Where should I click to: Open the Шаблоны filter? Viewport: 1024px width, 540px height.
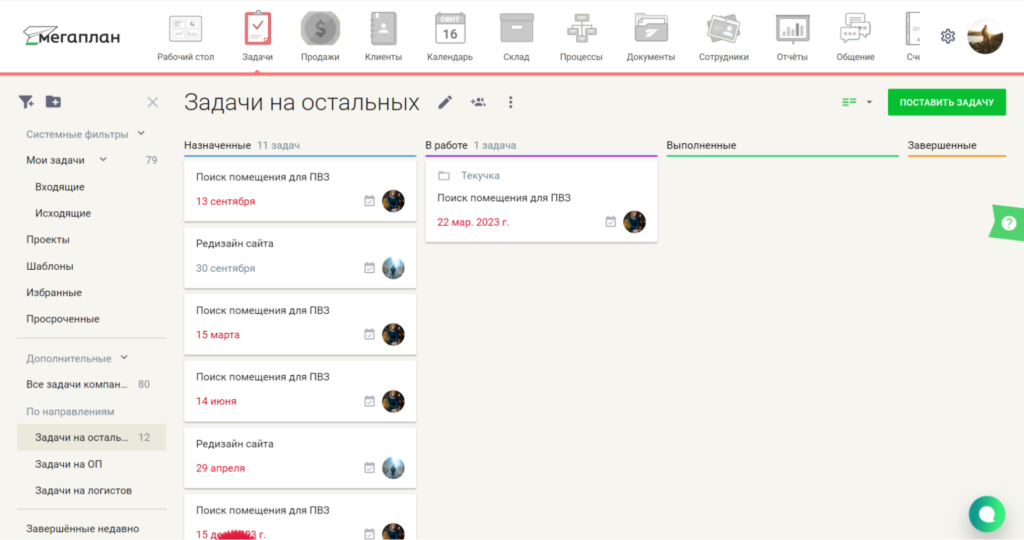pos(50,266)
